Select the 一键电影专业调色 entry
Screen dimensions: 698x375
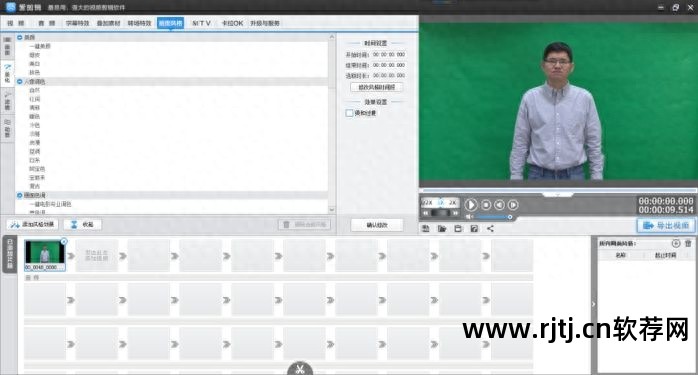(50, 204)
